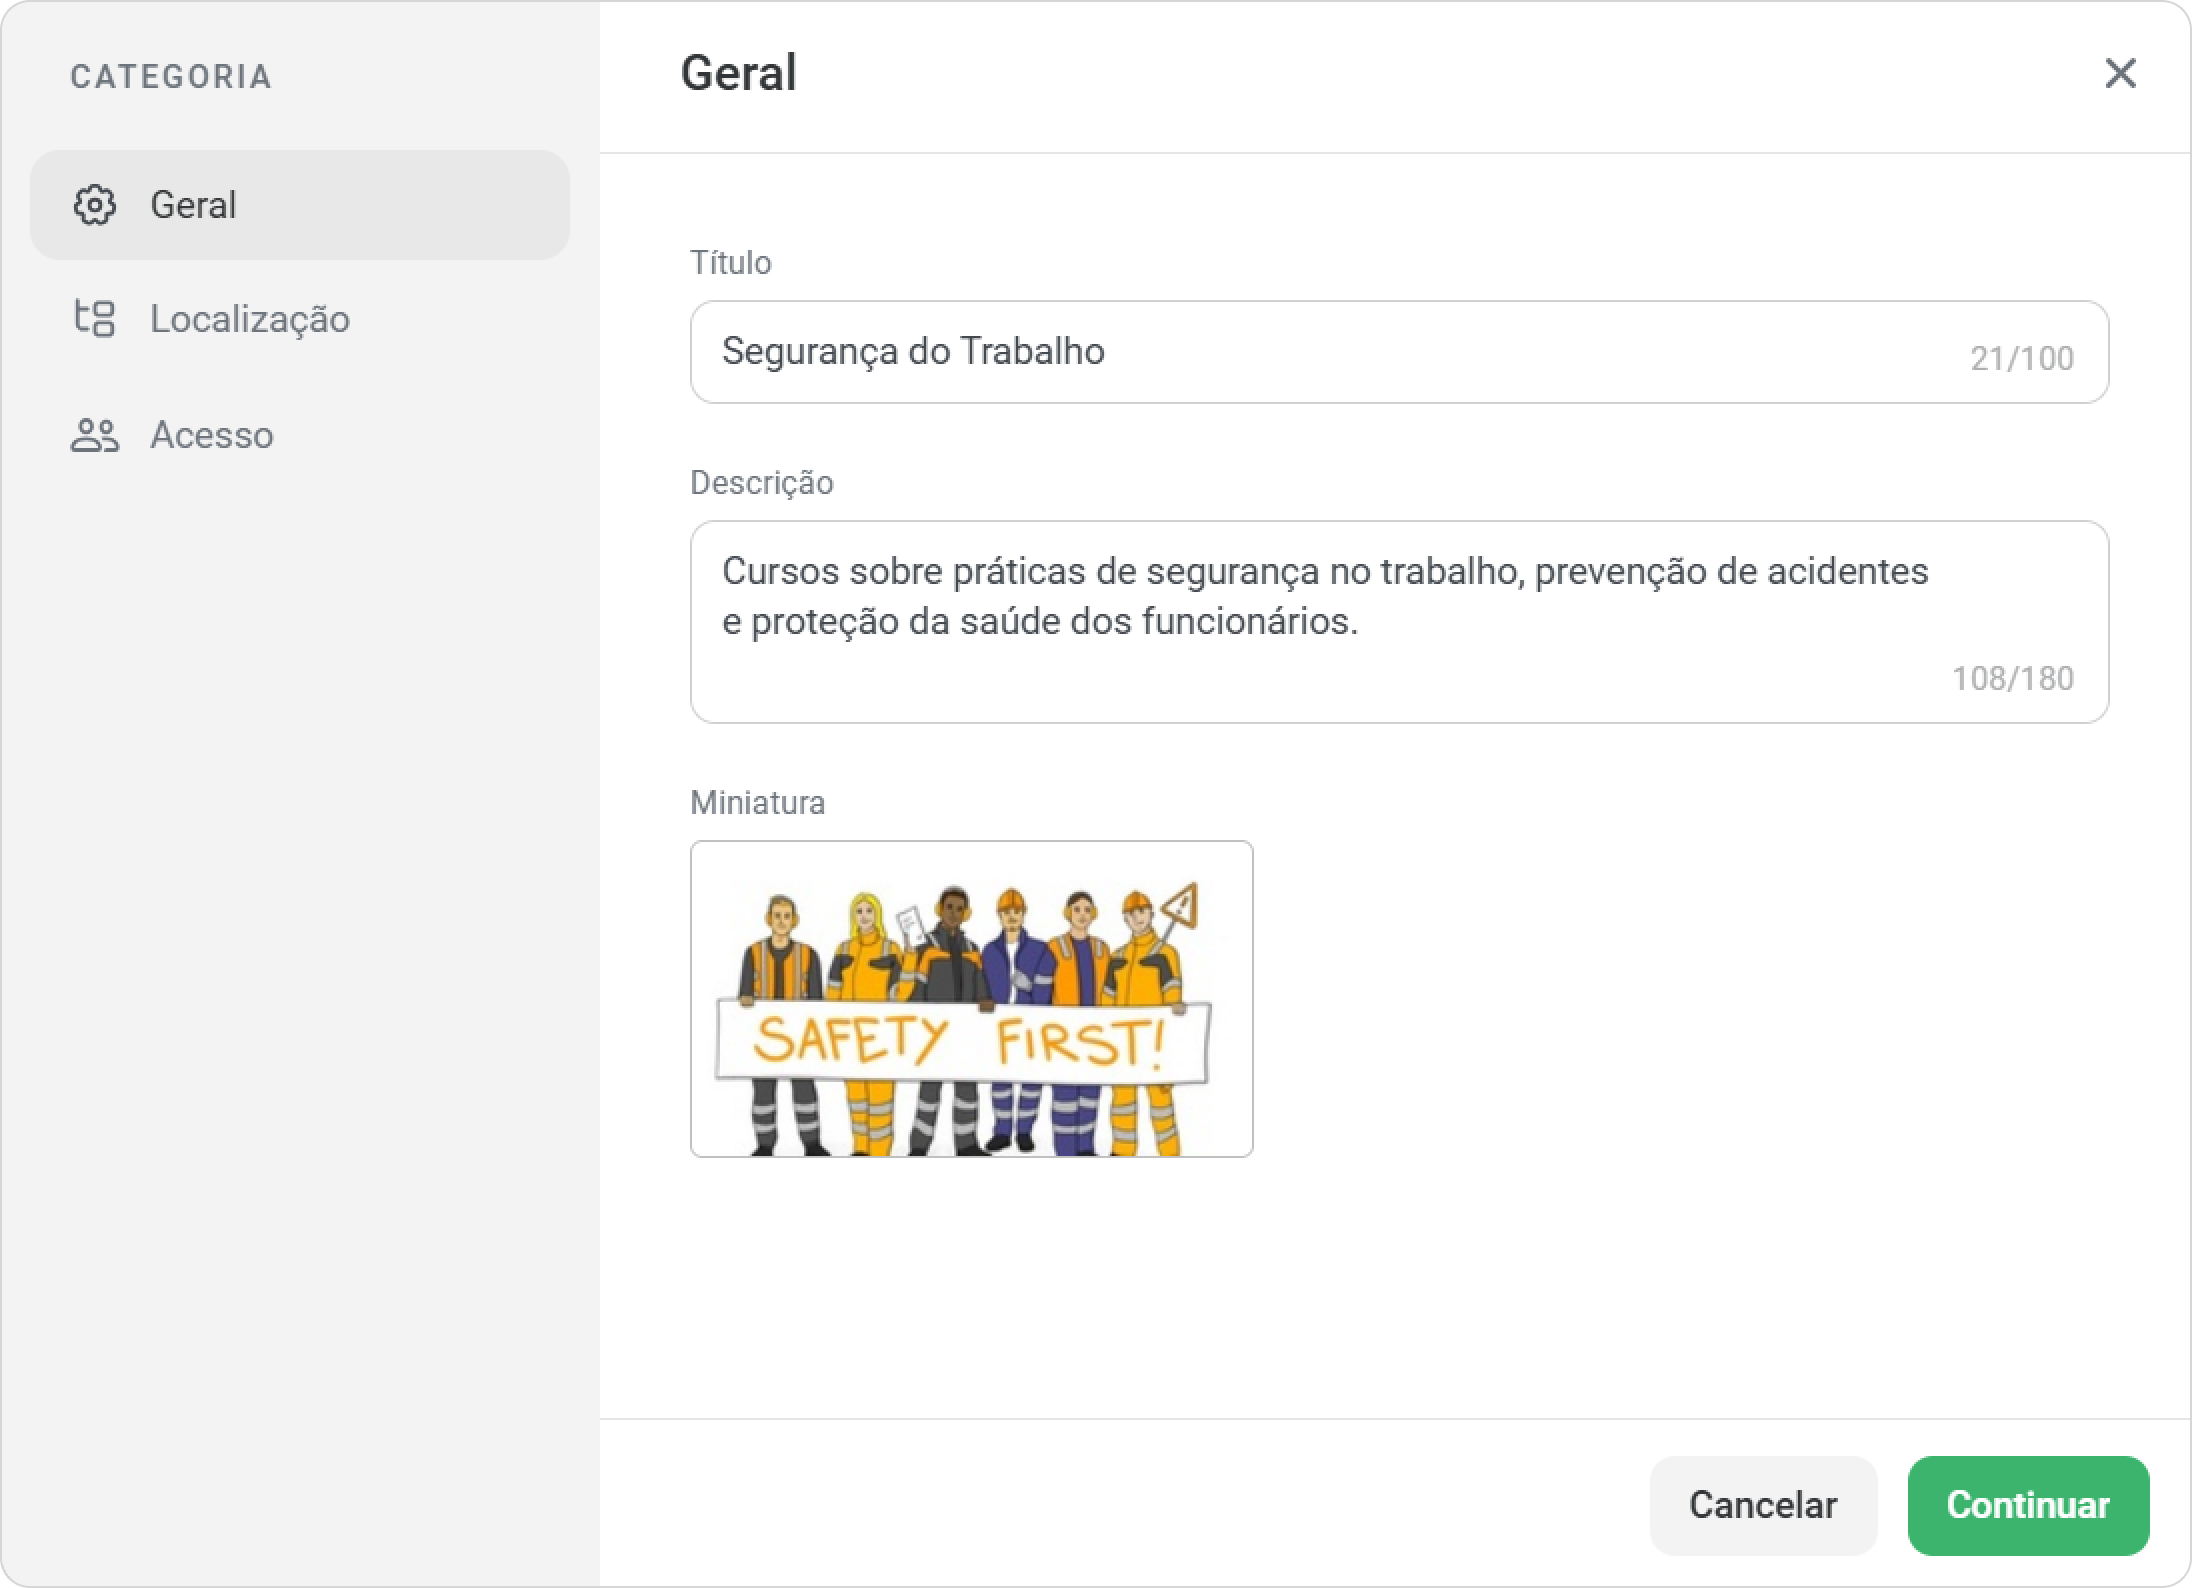Image resolution: width=2192 pixels, height=1588 pixels.
Task: Select the Safety First thumbnail image
Action: tap(971, 999)
